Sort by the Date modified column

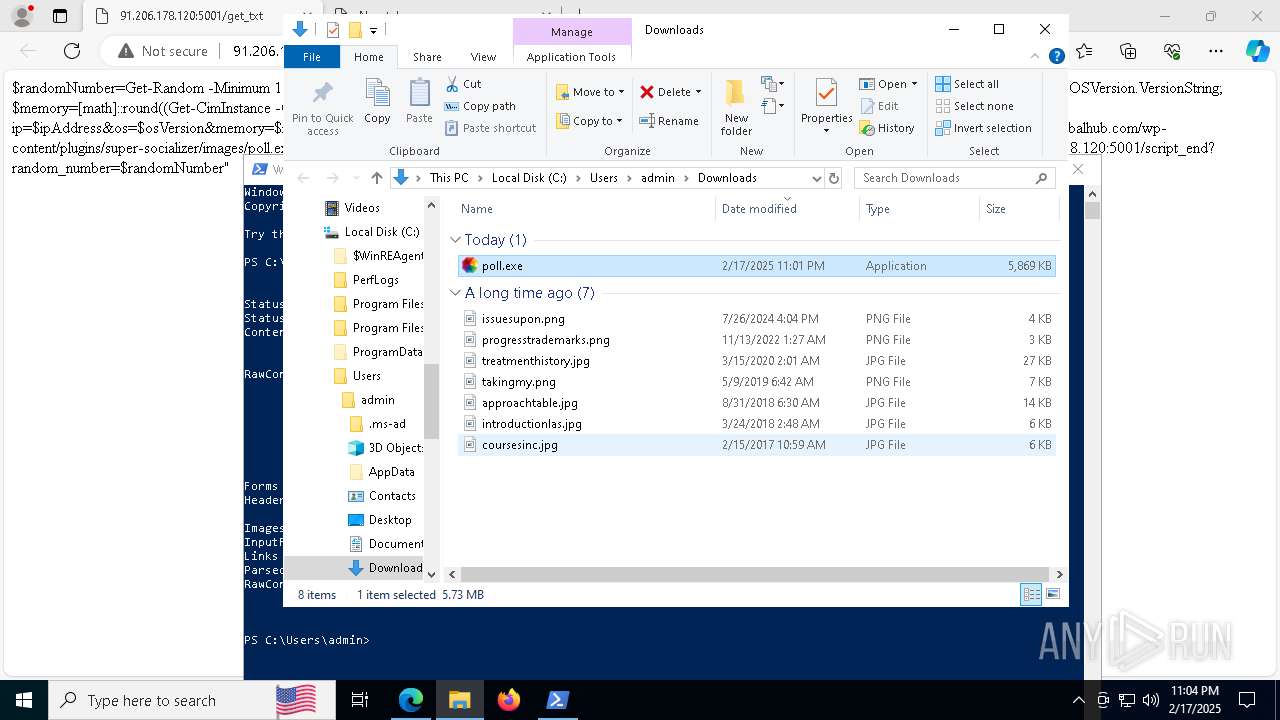(787, 209)
